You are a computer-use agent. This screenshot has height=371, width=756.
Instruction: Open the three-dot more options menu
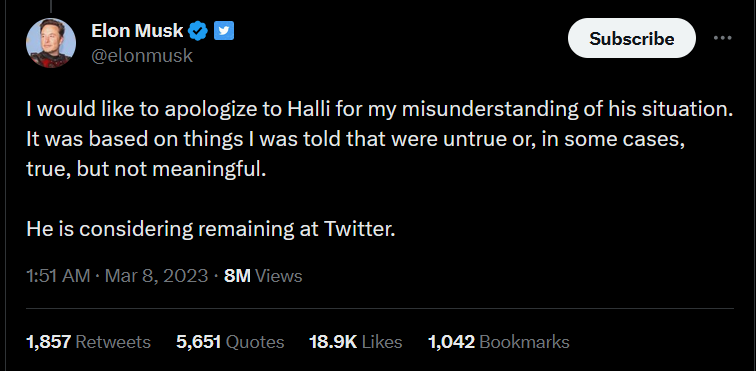click(722, 38)
